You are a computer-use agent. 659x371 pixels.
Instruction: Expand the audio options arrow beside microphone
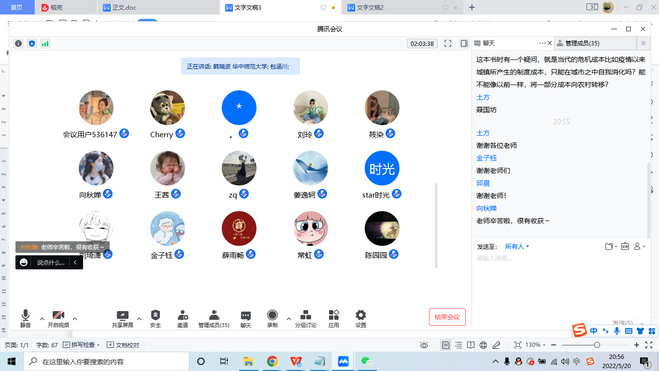coord(42,319)
